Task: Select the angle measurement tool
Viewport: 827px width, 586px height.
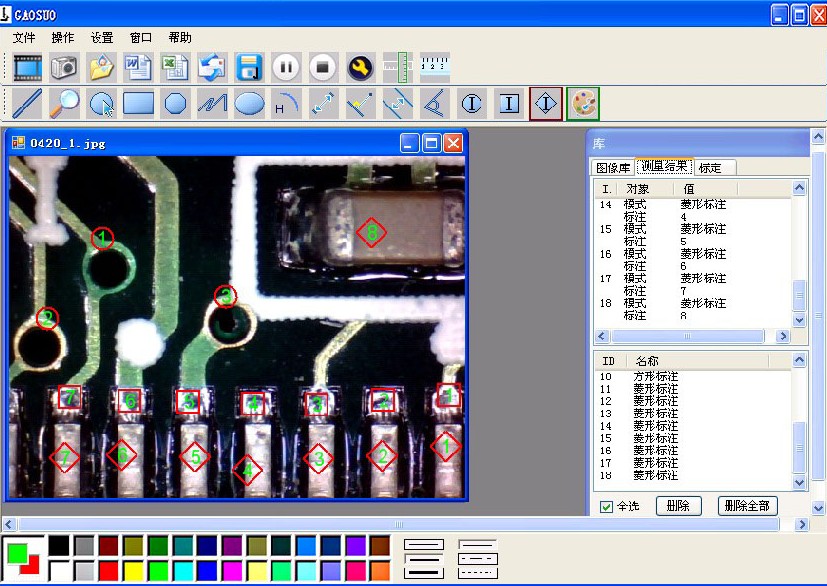Action: [x=435, y=103]
